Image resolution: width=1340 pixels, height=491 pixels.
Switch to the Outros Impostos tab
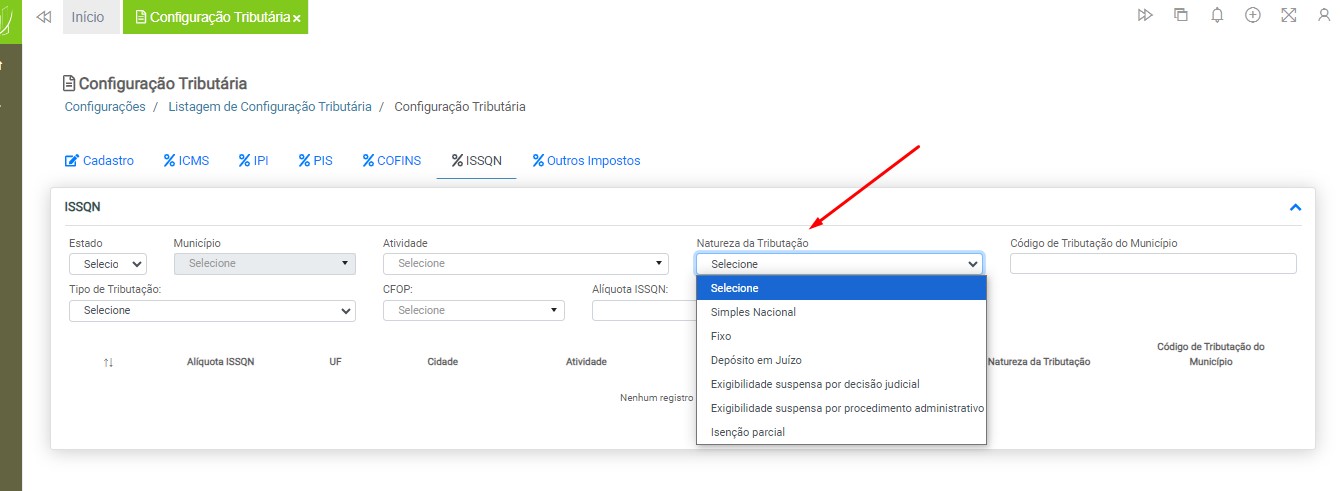pos(586,160)
